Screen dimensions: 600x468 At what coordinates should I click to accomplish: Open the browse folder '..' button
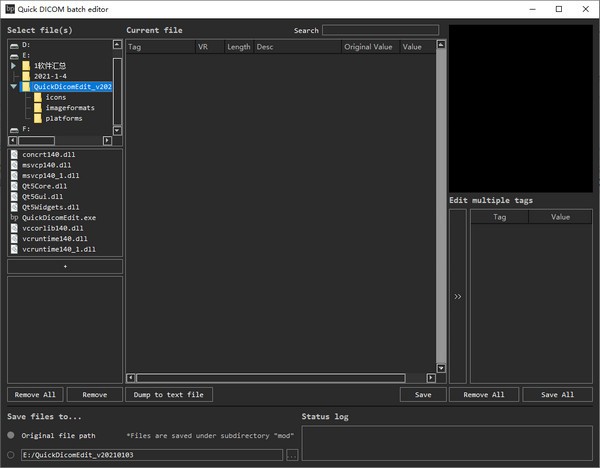click(x=292, y=455)
